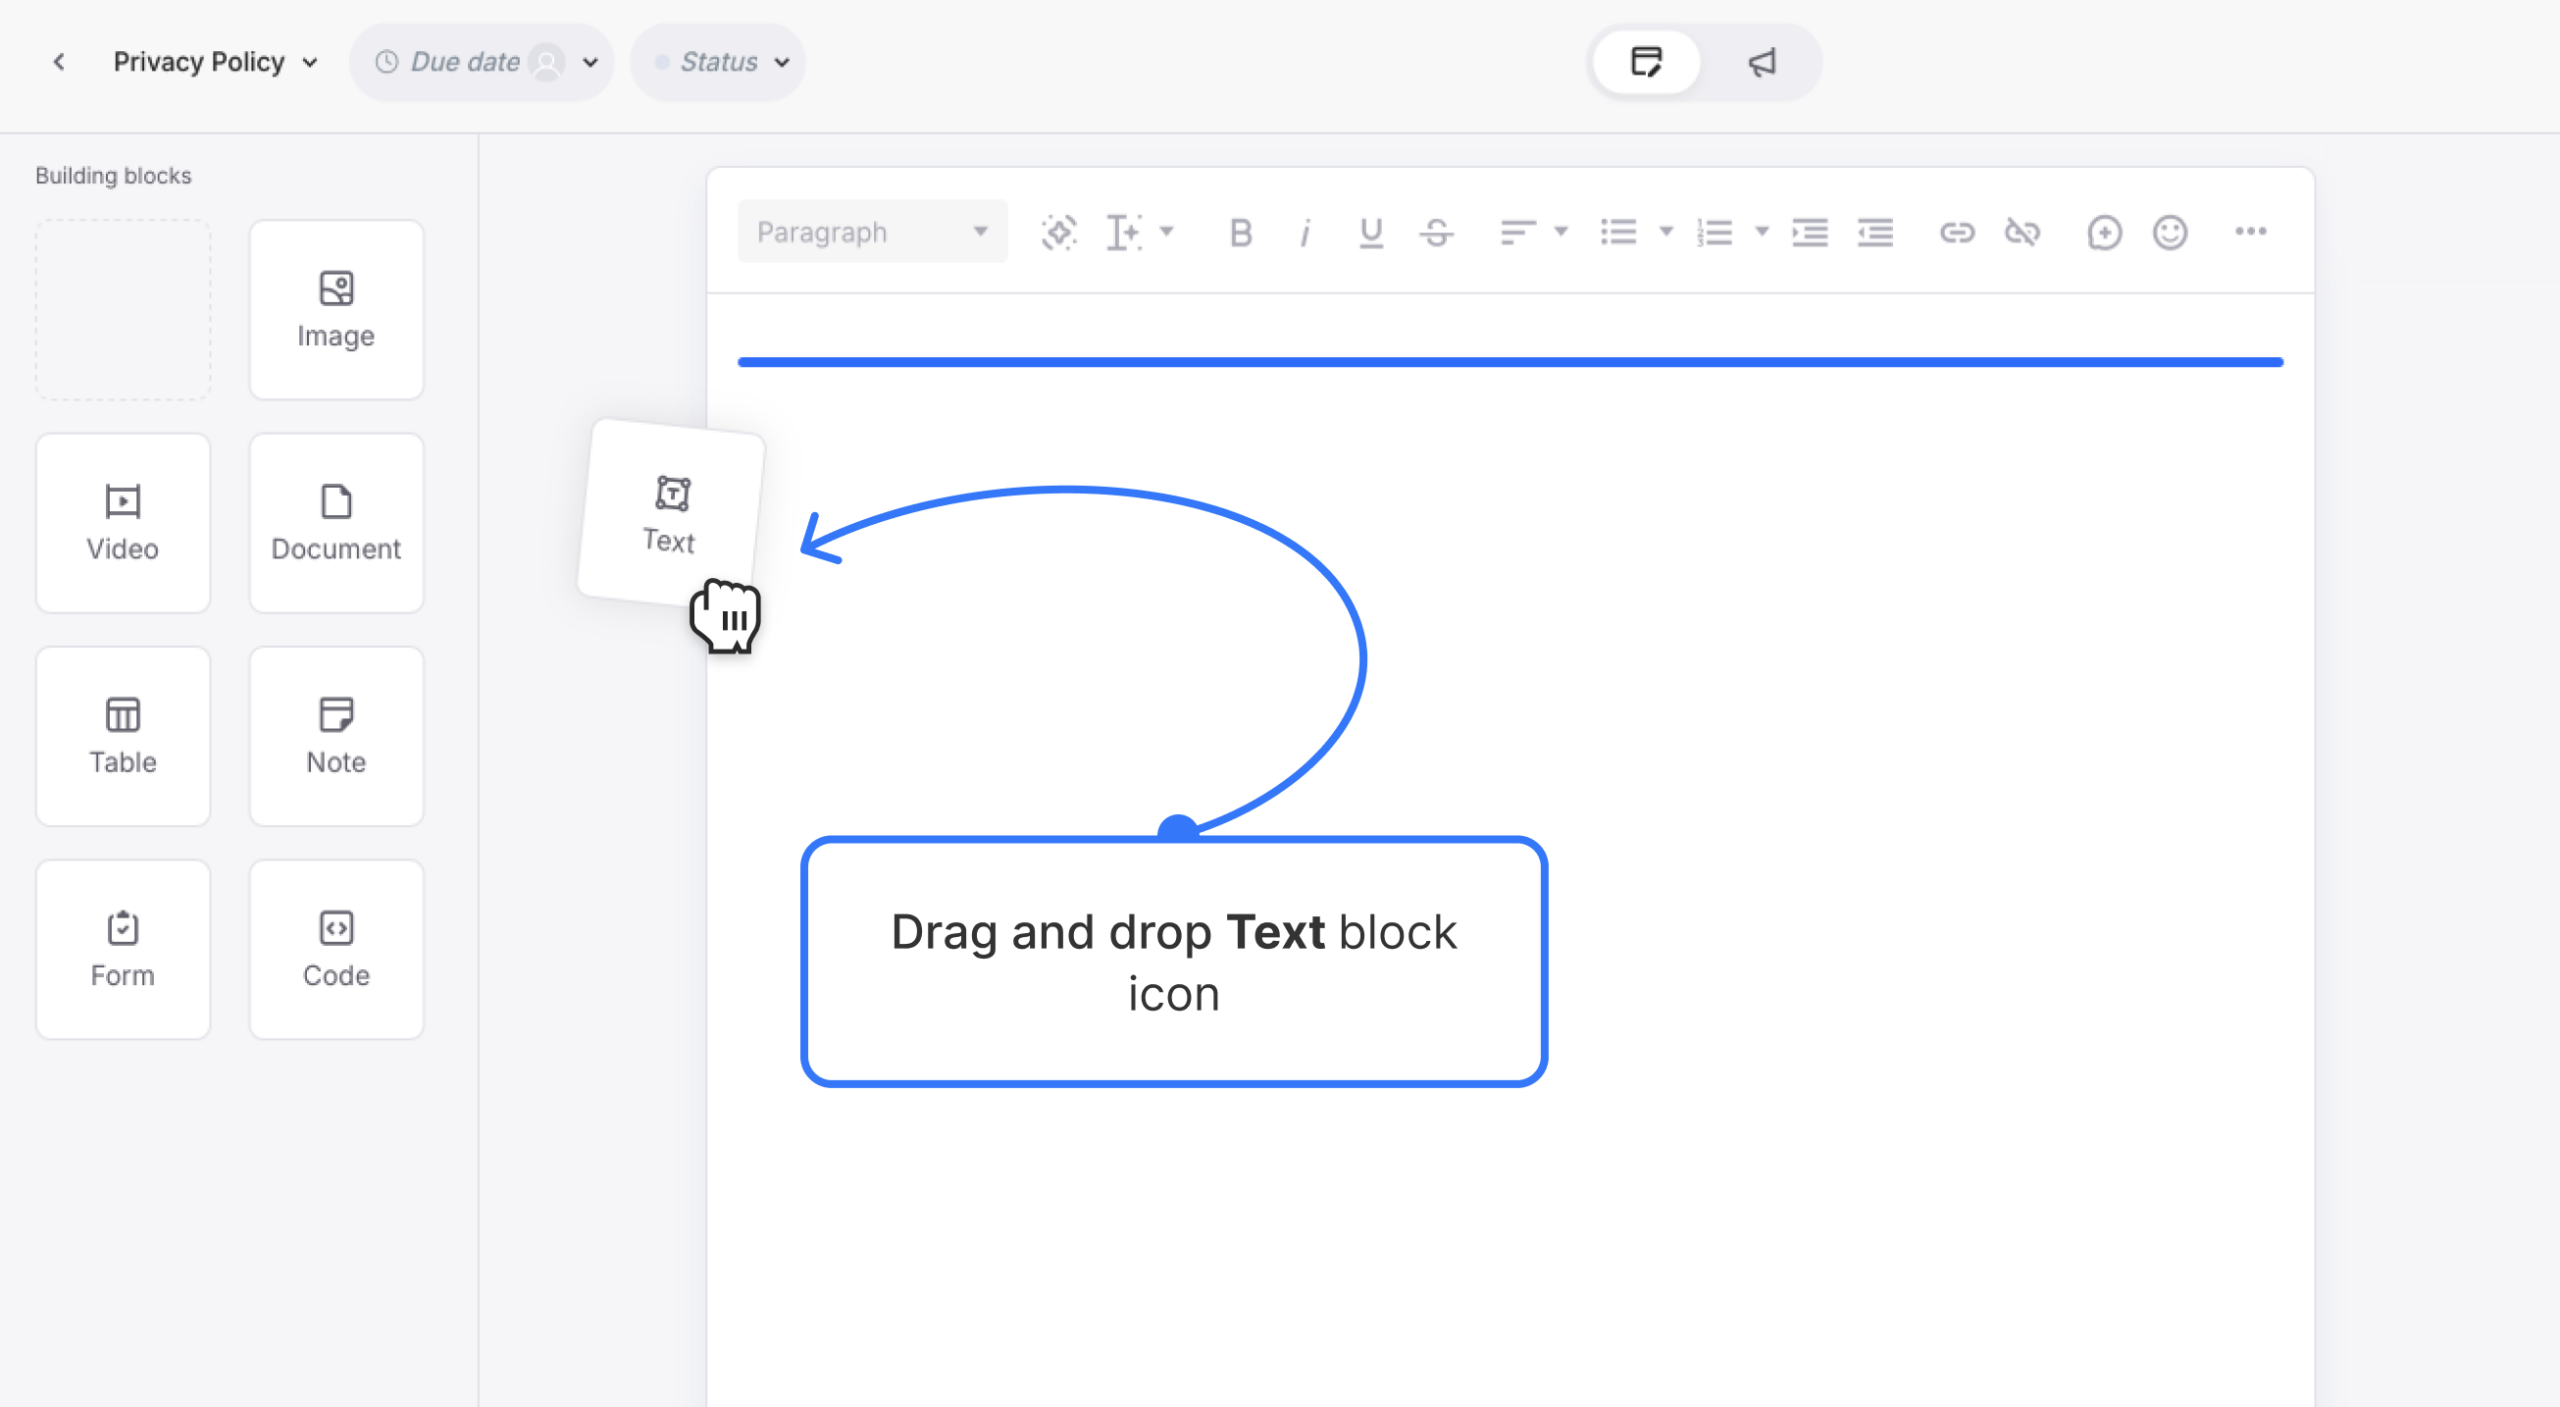This screenshot has height=1407, width=2560.
Task: Remove a link with the unlink icon
Action: [x=2023, y=232]
